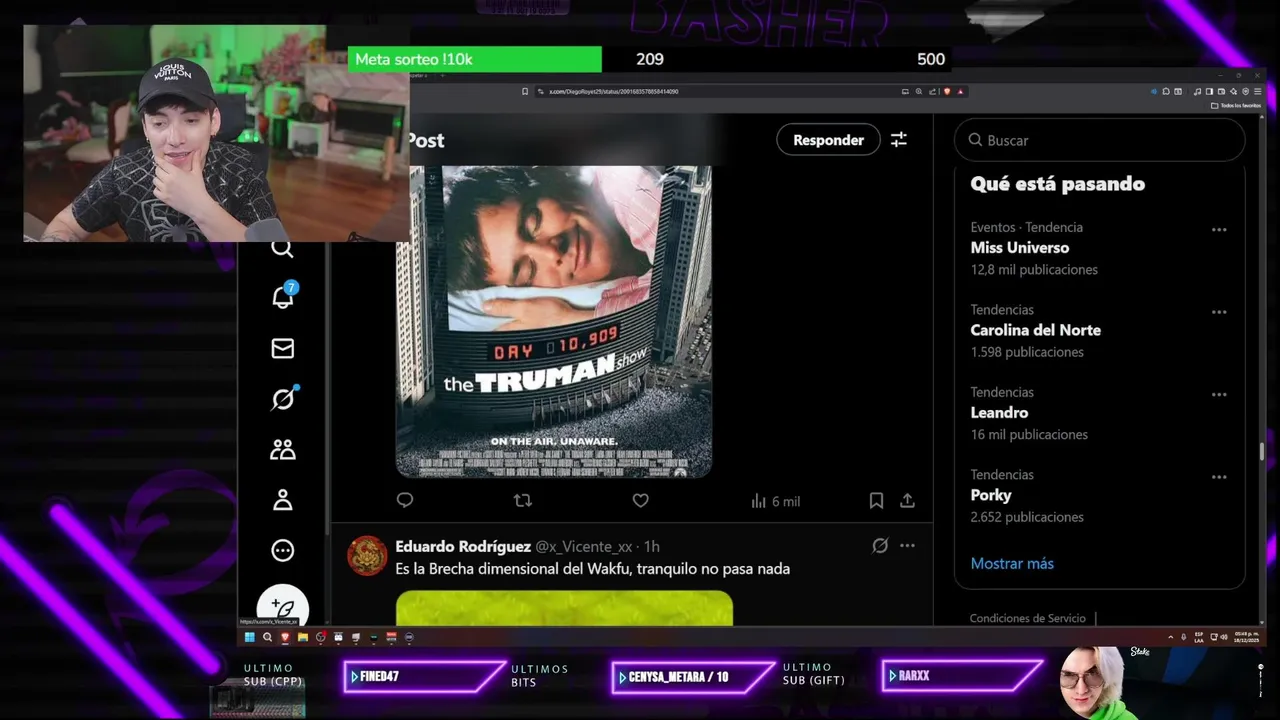Open Windows taskbar search

[x=267, y=637]
